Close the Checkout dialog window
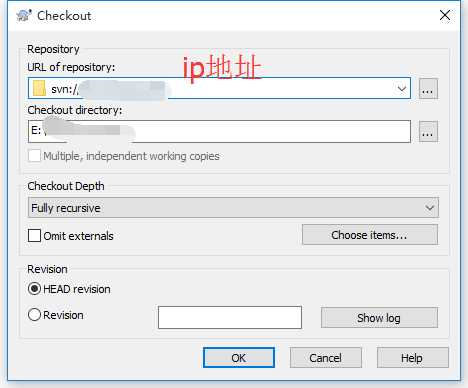 445,15
